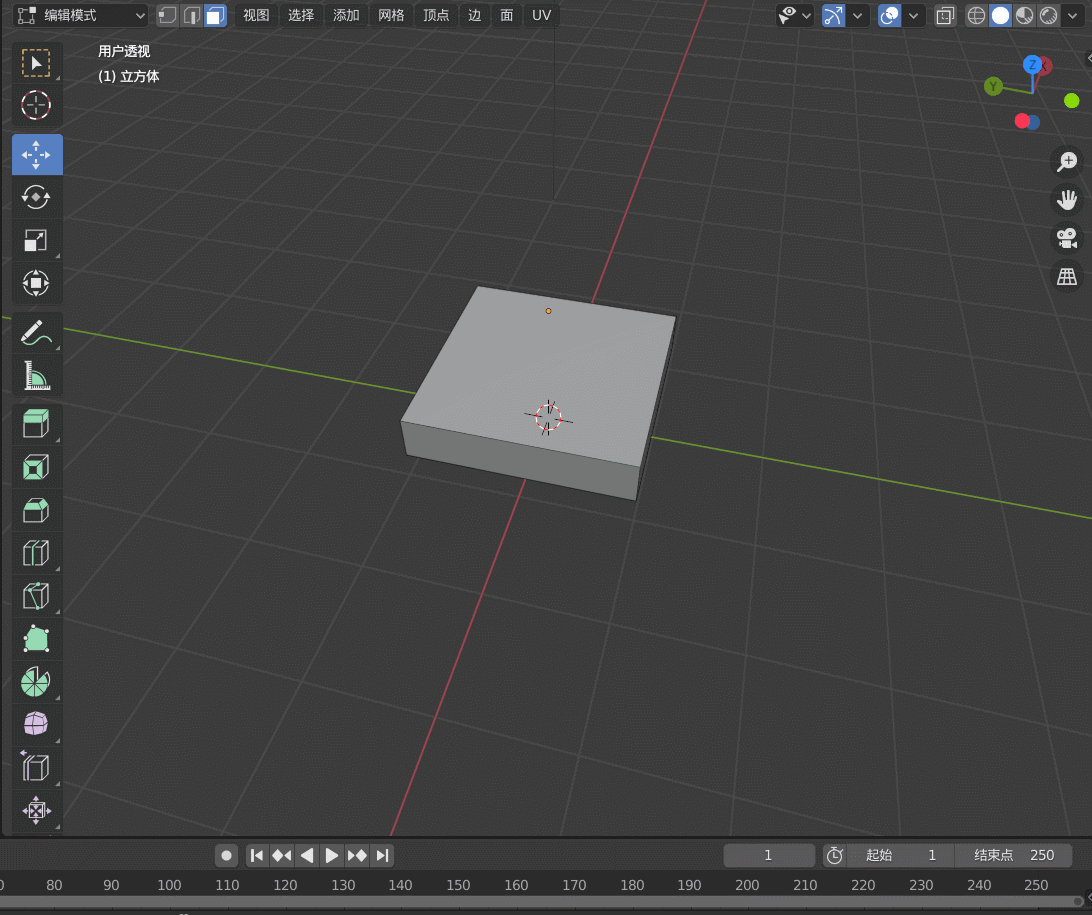Click the pan view hand icon
The image size is (1092, 915).
(1067, 200)
